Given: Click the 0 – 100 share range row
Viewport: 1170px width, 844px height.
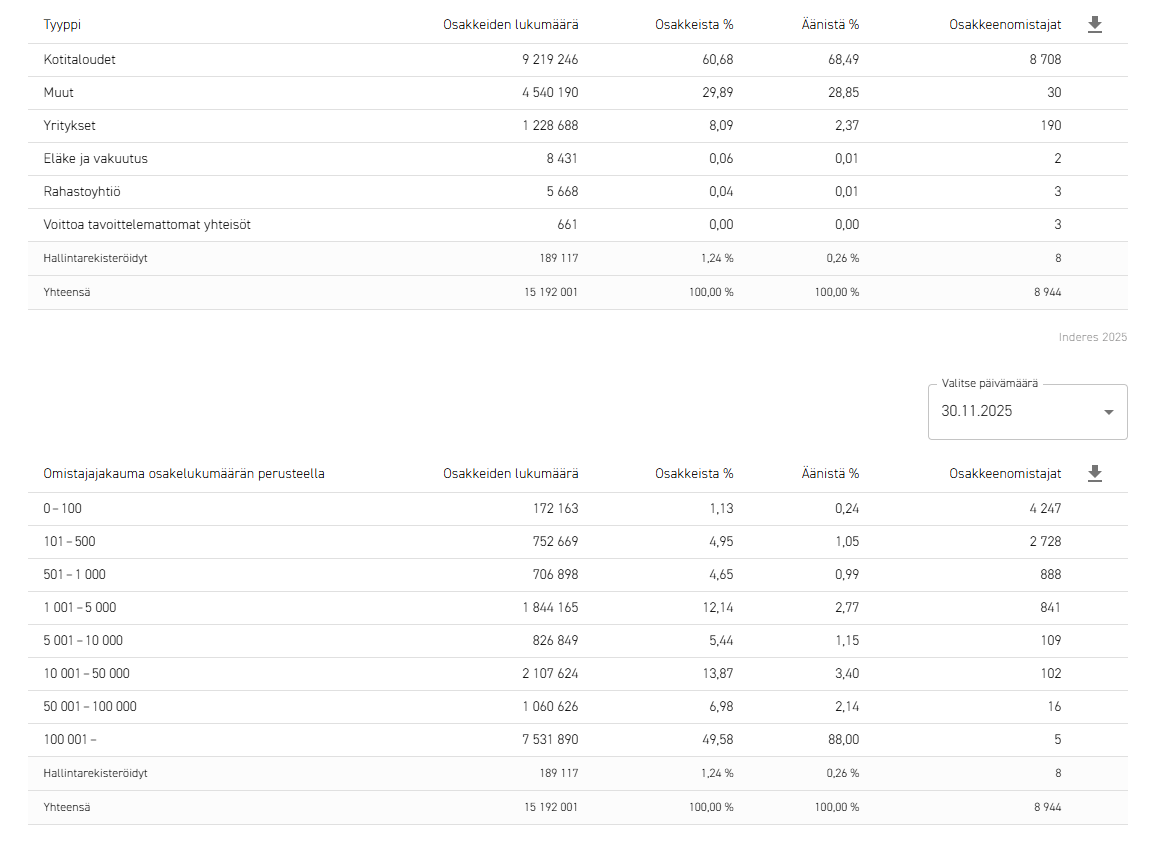Looking at the screenshot, I should (x=63, y=509).
